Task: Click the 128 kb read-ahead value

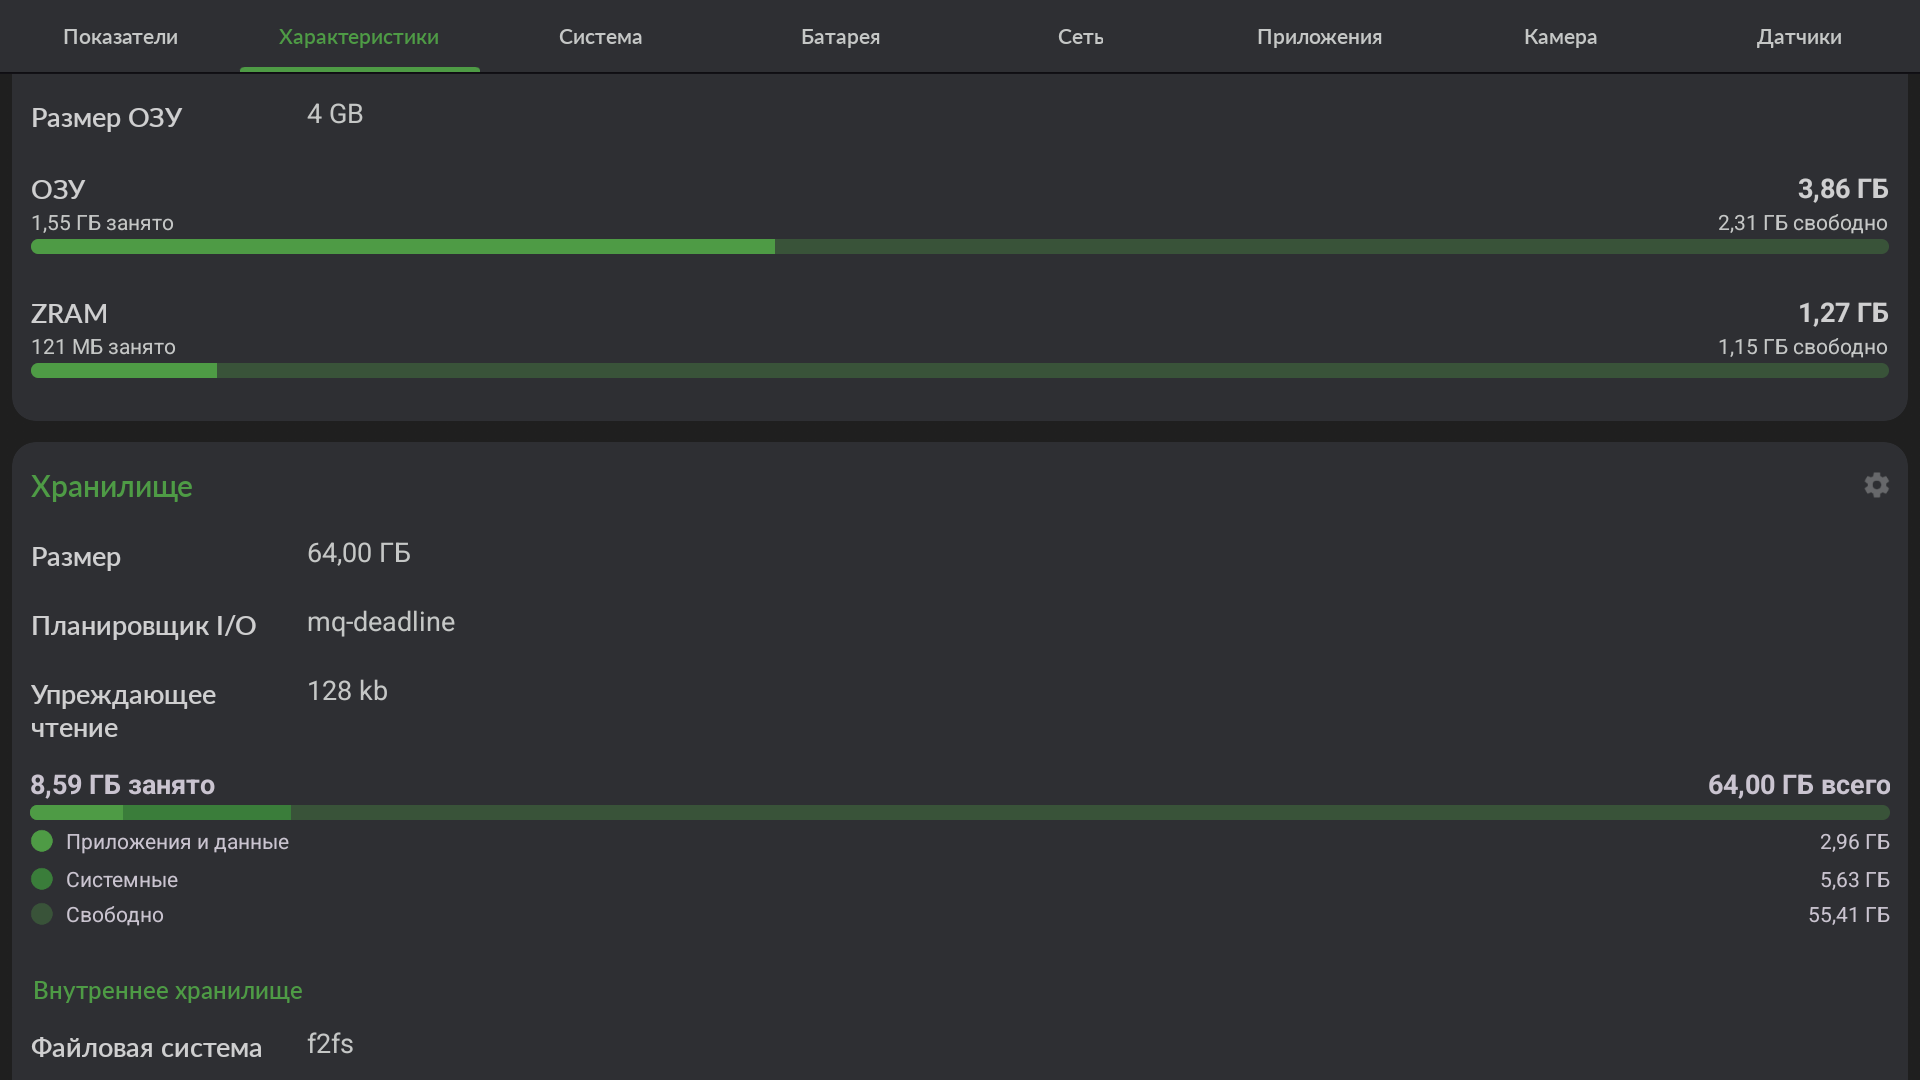Action: click(347, 691)
